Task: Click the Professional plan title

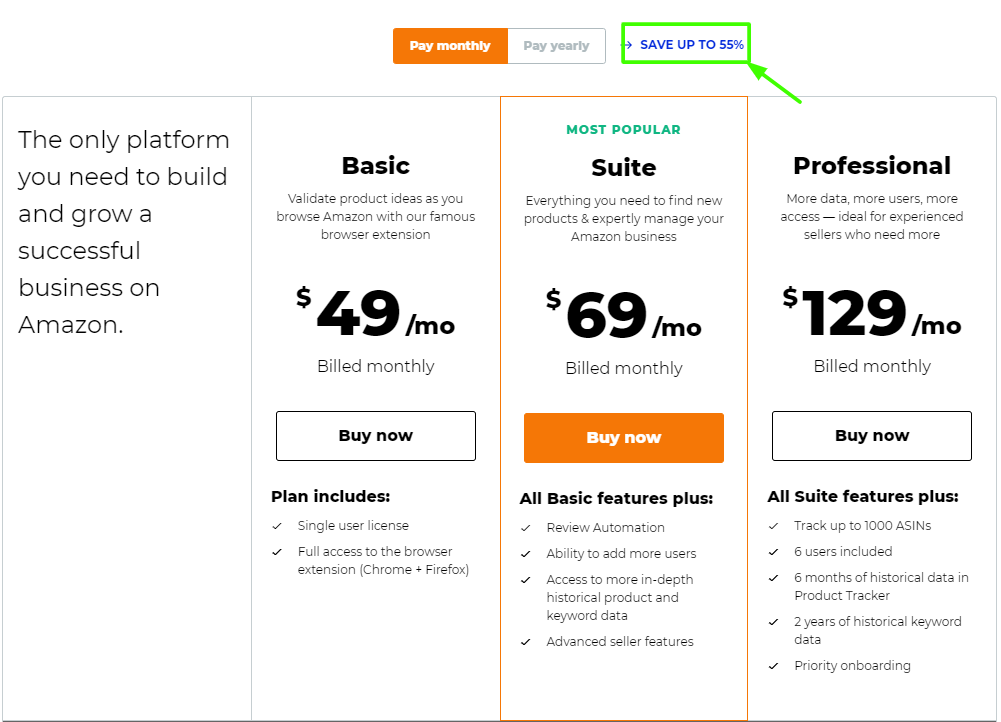Action: coord(872,166)
